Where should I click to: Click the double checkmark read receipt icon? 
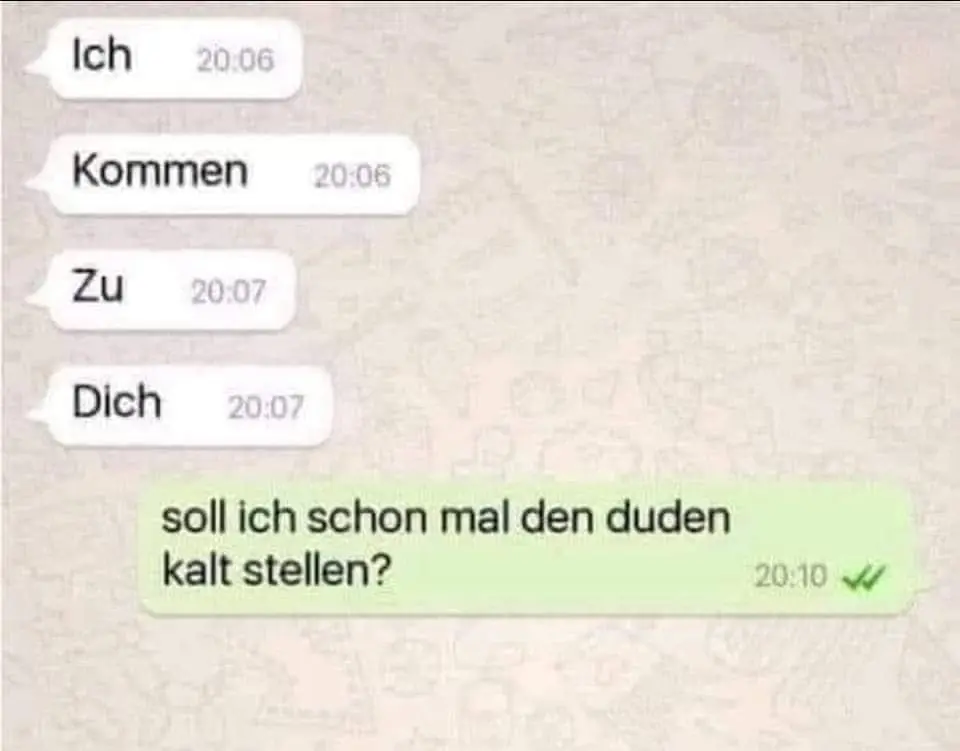coord(864,577)
